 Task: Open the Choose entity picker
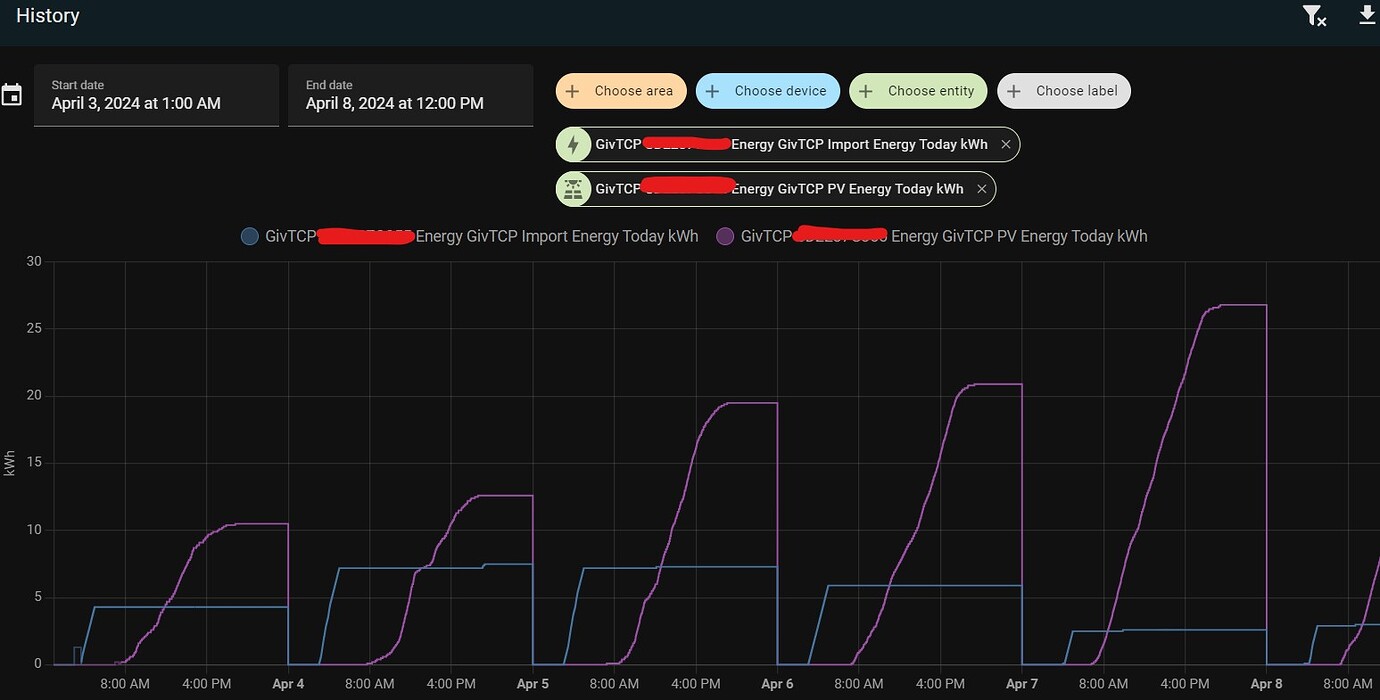click(918, 91)
